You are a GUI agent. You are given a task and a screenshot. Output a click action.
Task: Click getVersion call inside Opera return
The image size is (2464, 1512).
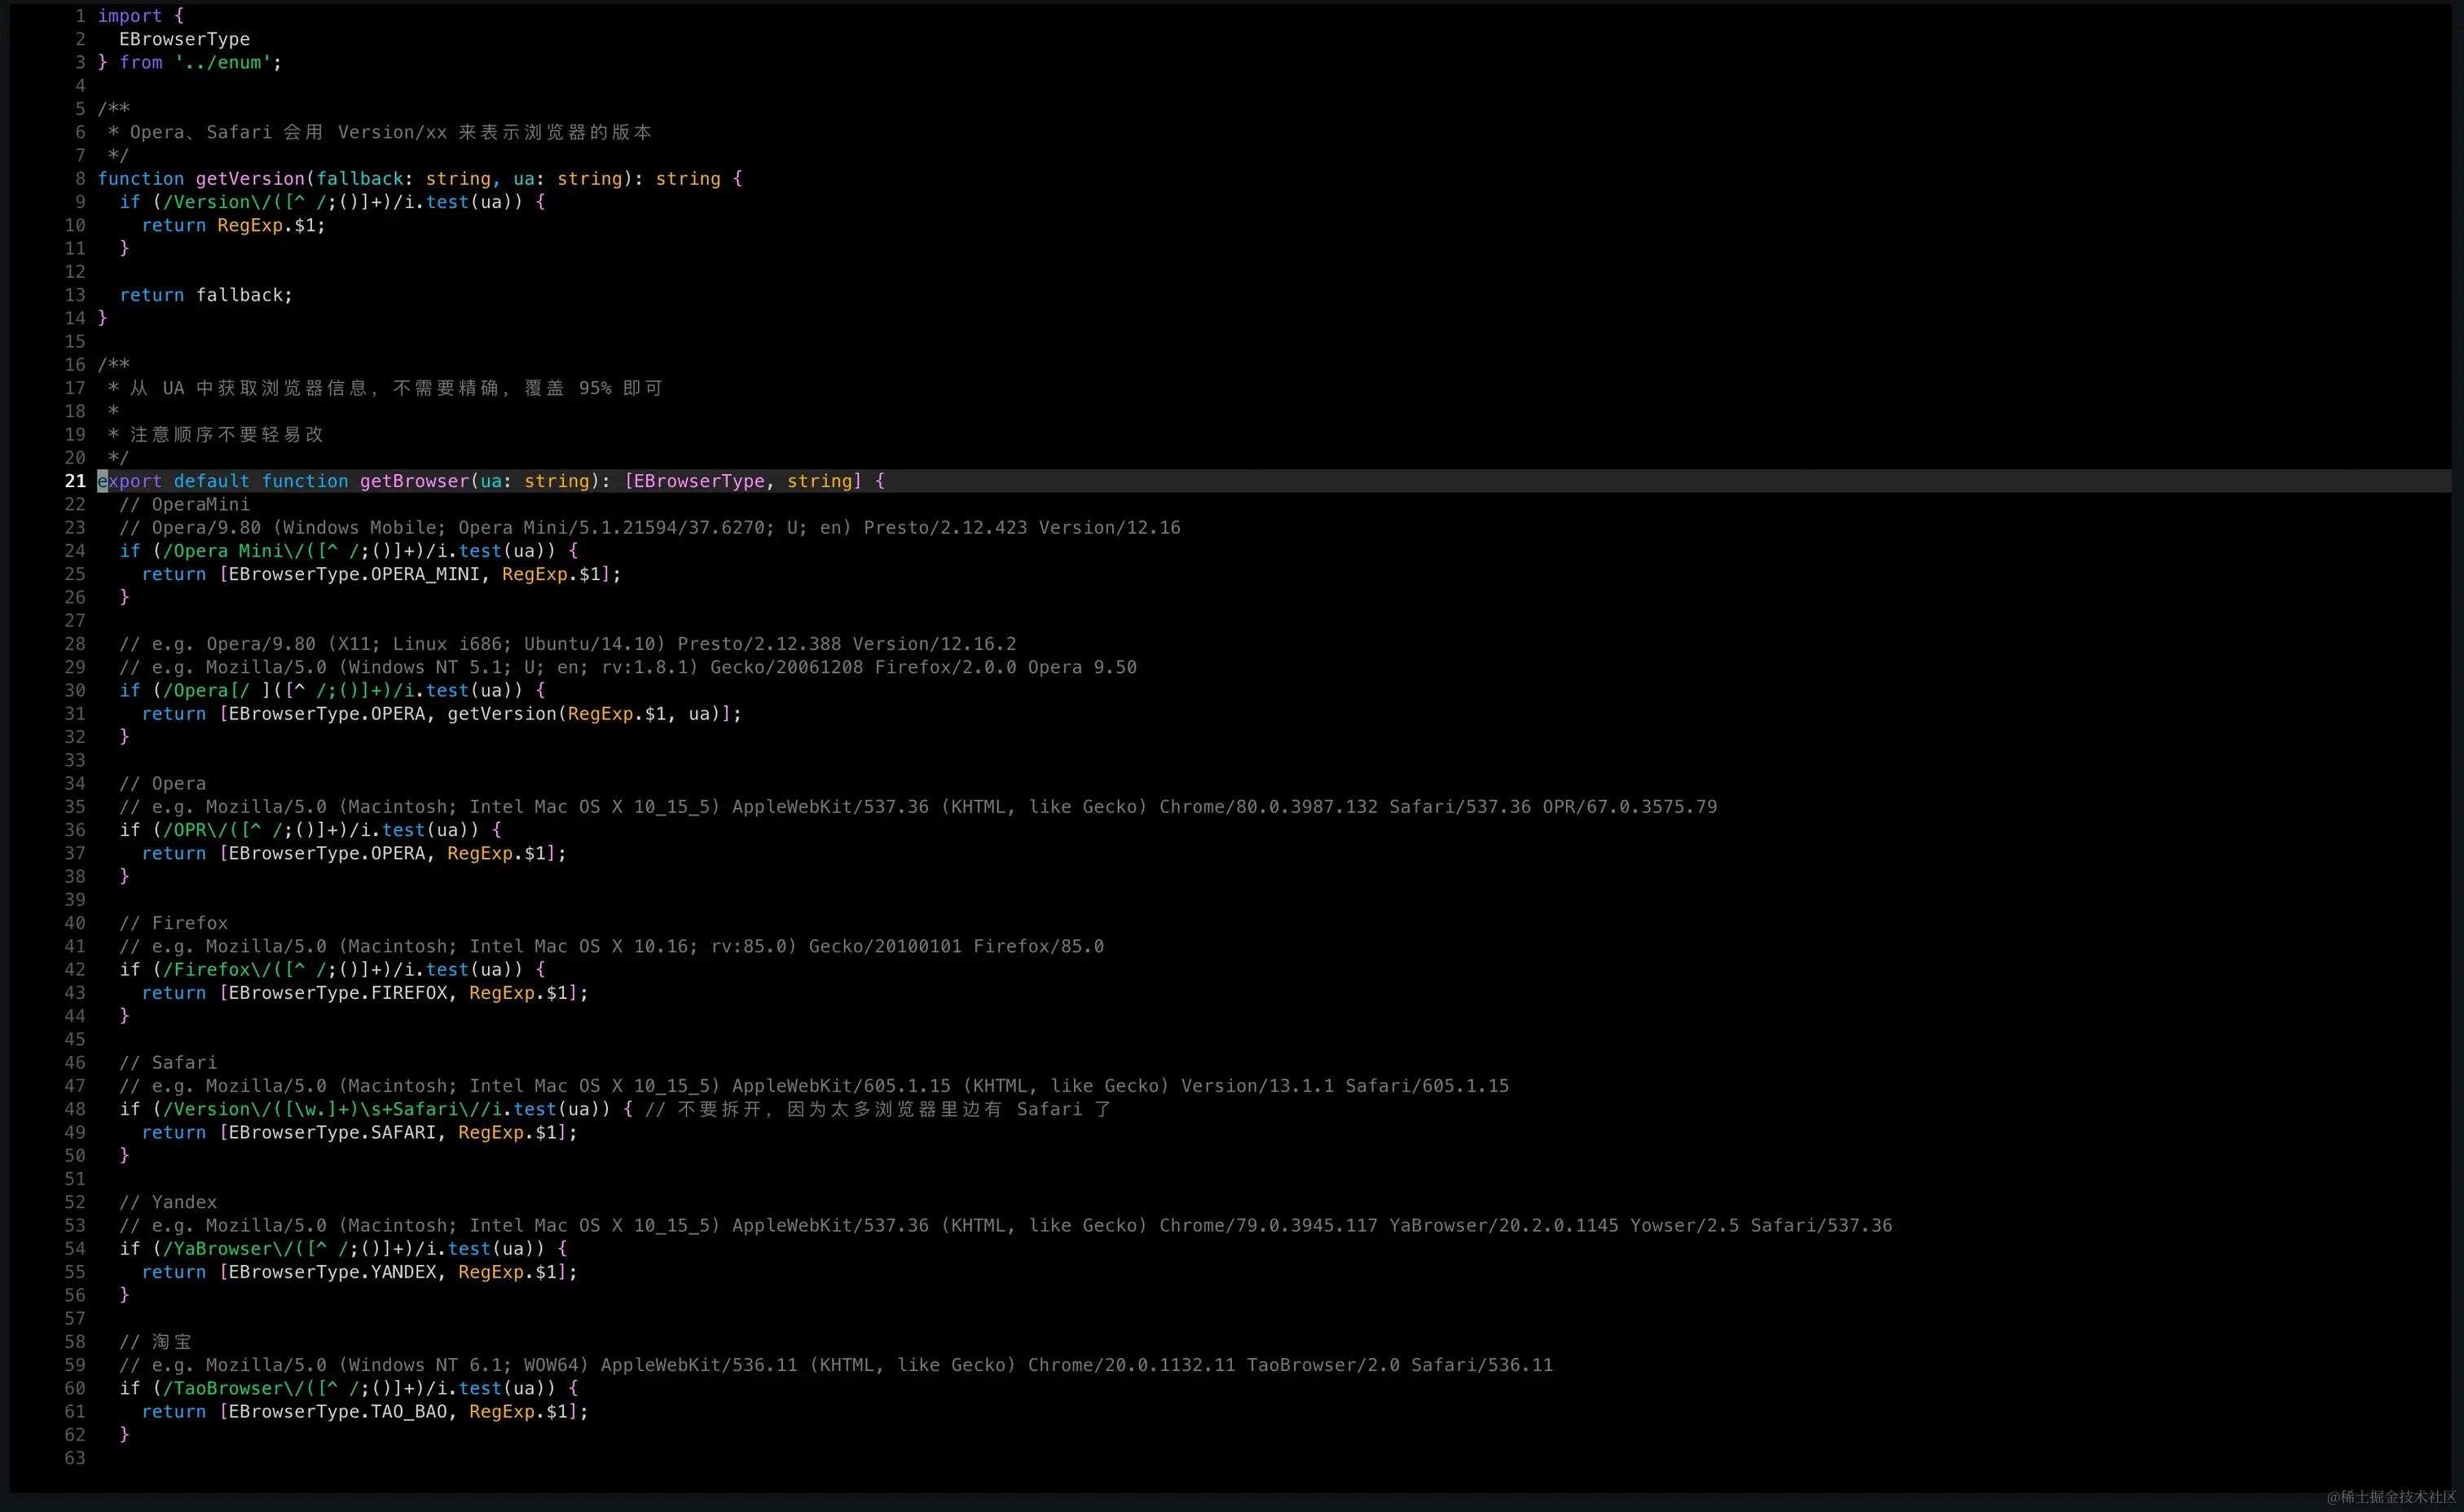point(501,714)
